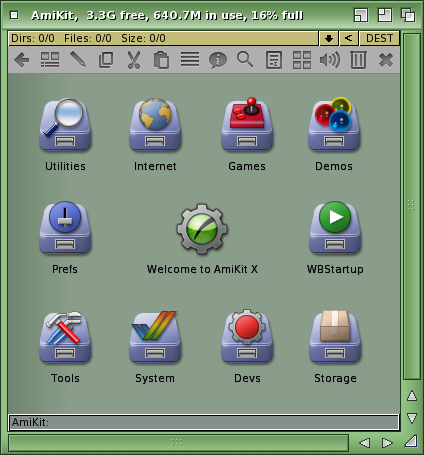424x455 pixels.
Task: Click the down-arrow button beside the Size status
Action: [329, 38]
